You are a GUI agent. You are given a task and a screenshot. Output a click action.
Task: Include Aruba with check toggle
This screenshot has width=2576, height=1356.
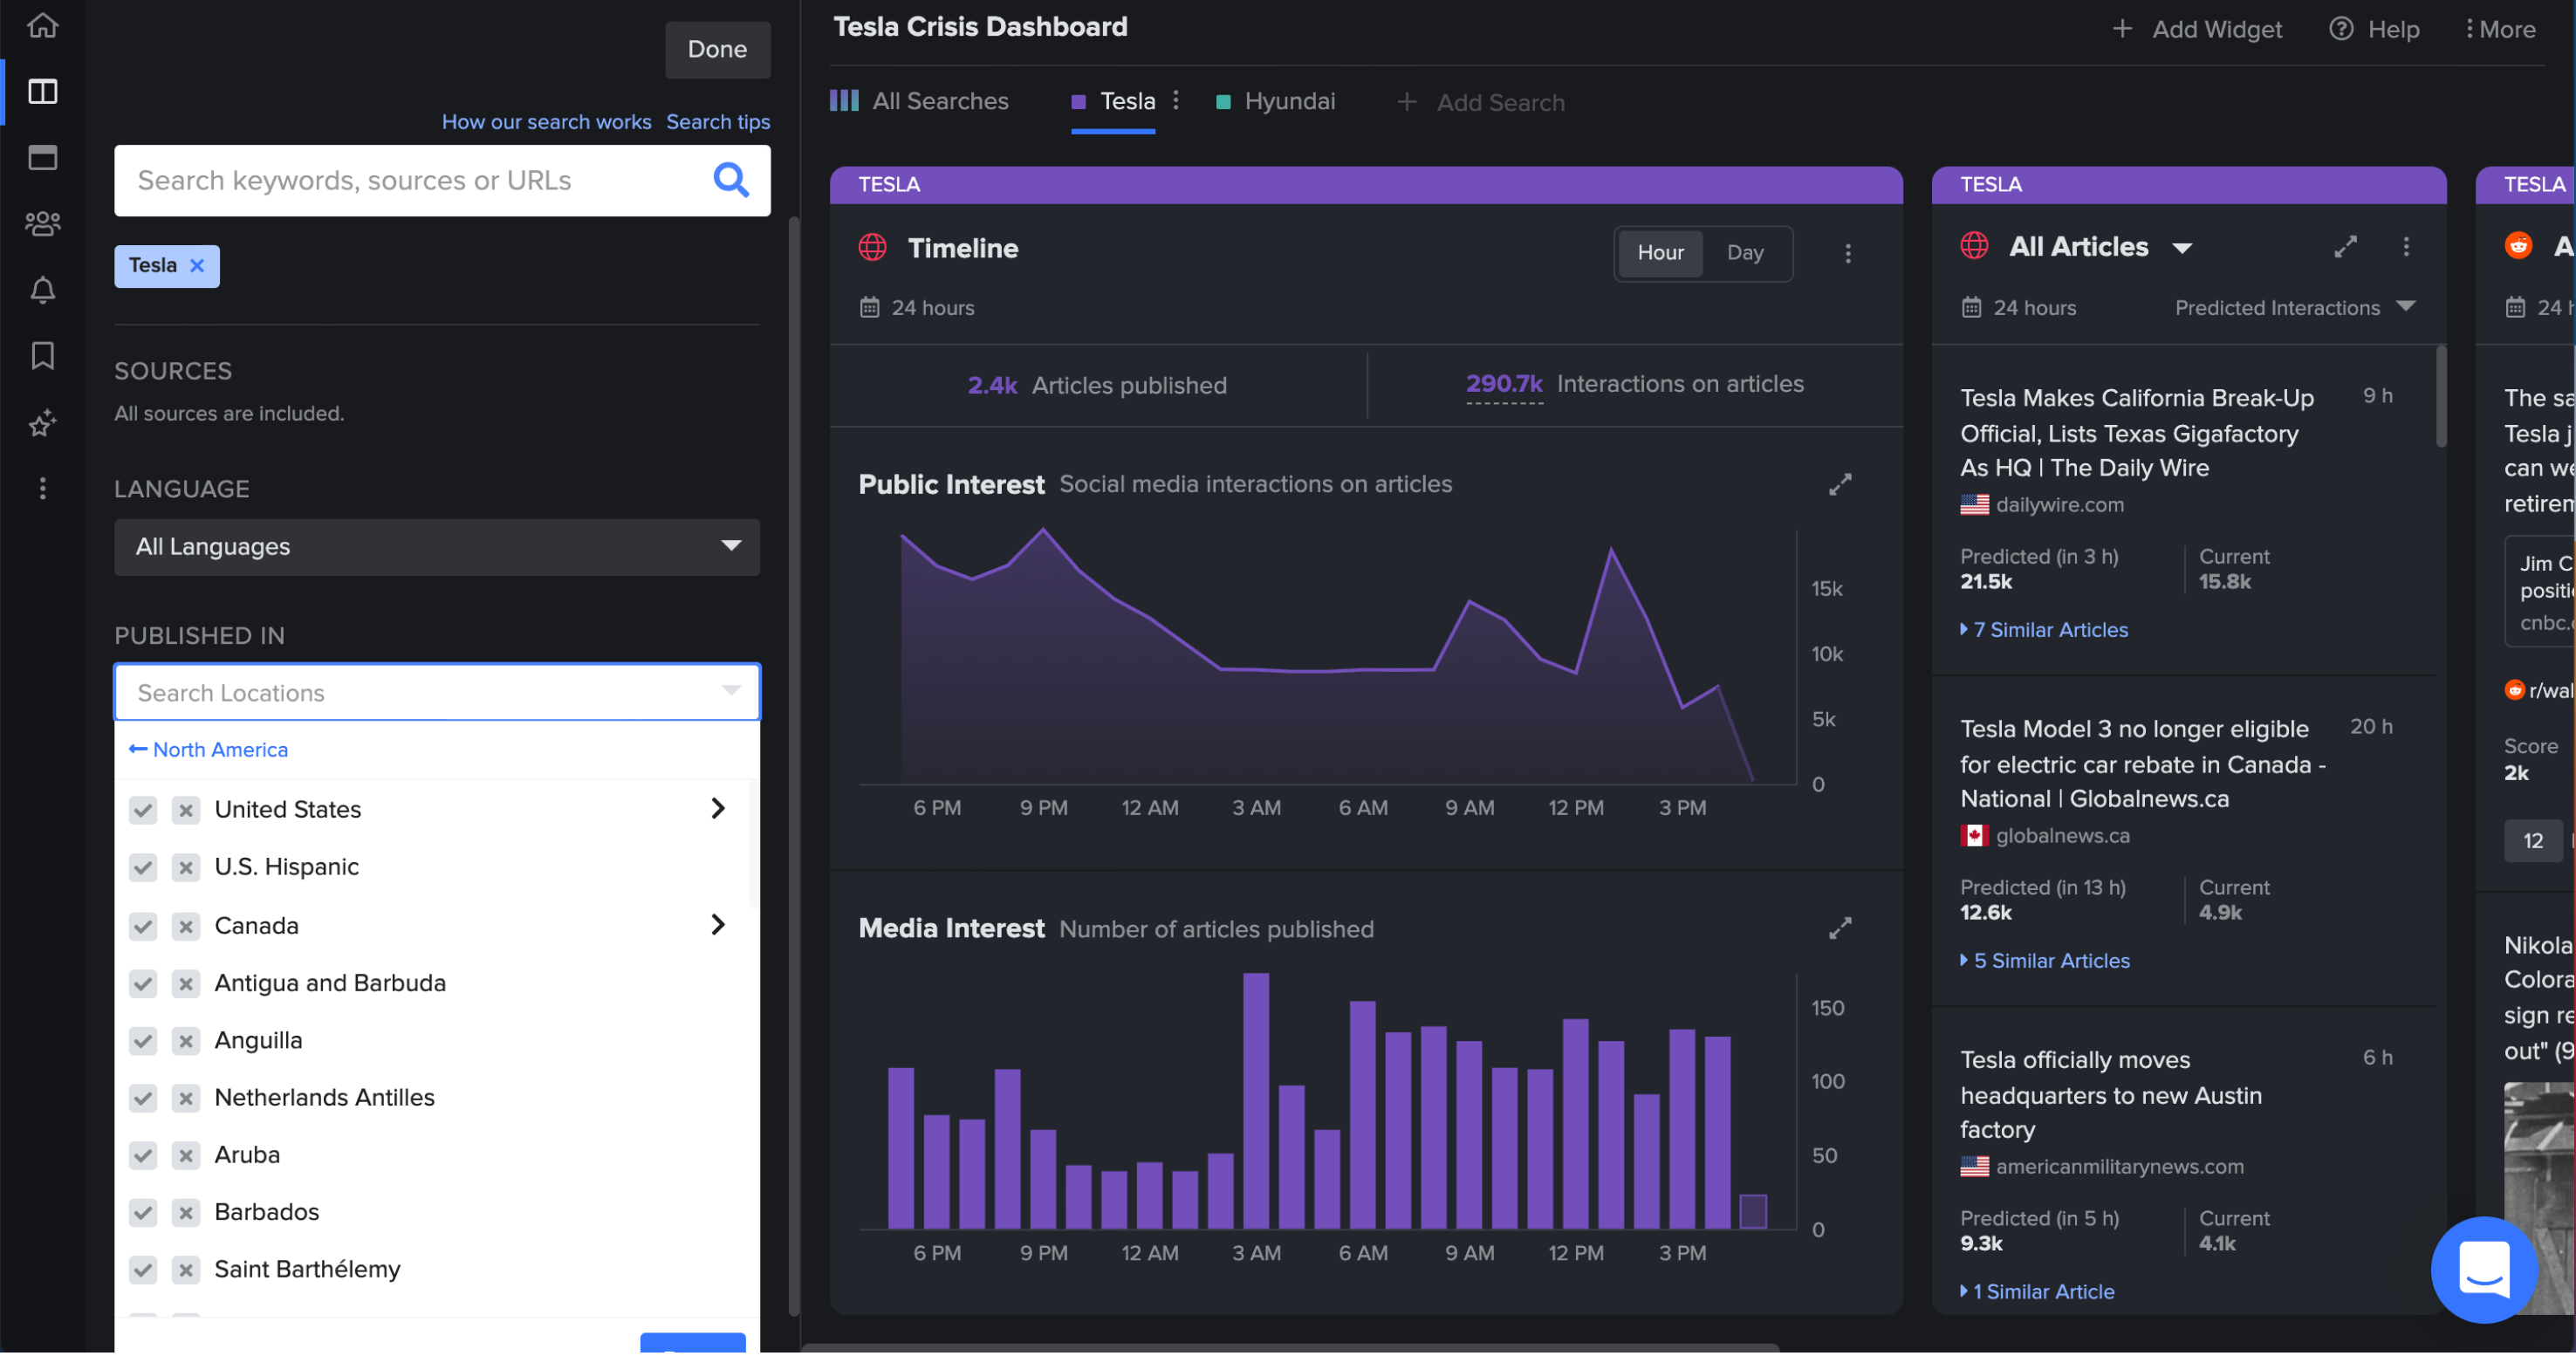pyautogui.click(x=143, y=1156)
